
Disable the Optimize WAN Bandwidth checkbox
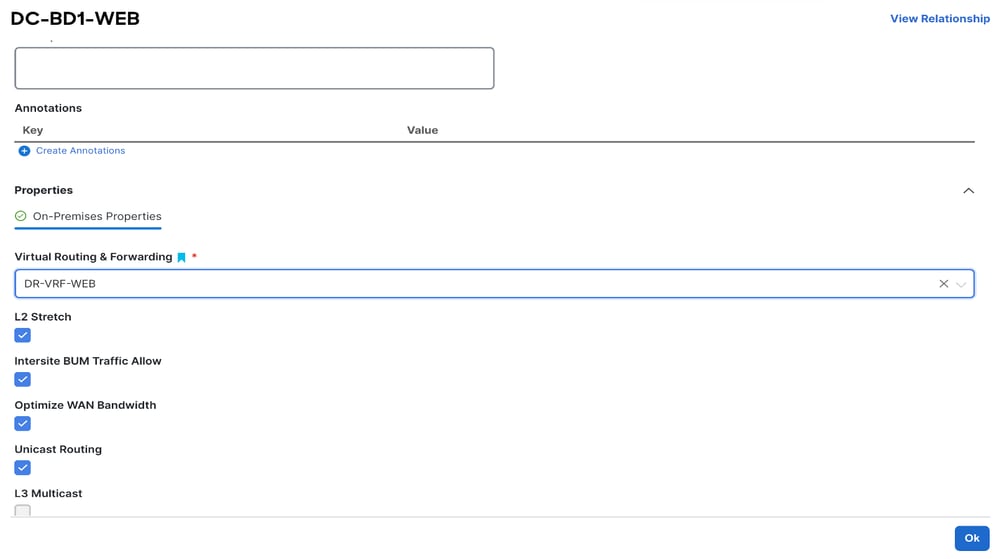tap(22, 423)
